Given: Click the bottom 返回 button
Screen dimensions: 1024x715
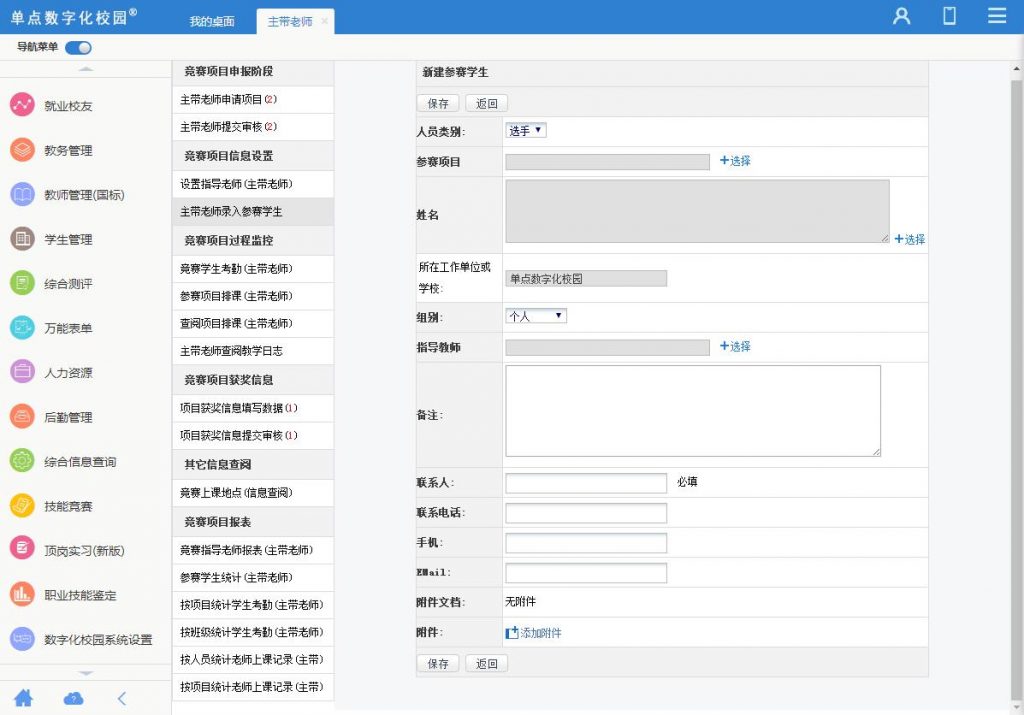Looking at the screenshot, I should [487, 663].
